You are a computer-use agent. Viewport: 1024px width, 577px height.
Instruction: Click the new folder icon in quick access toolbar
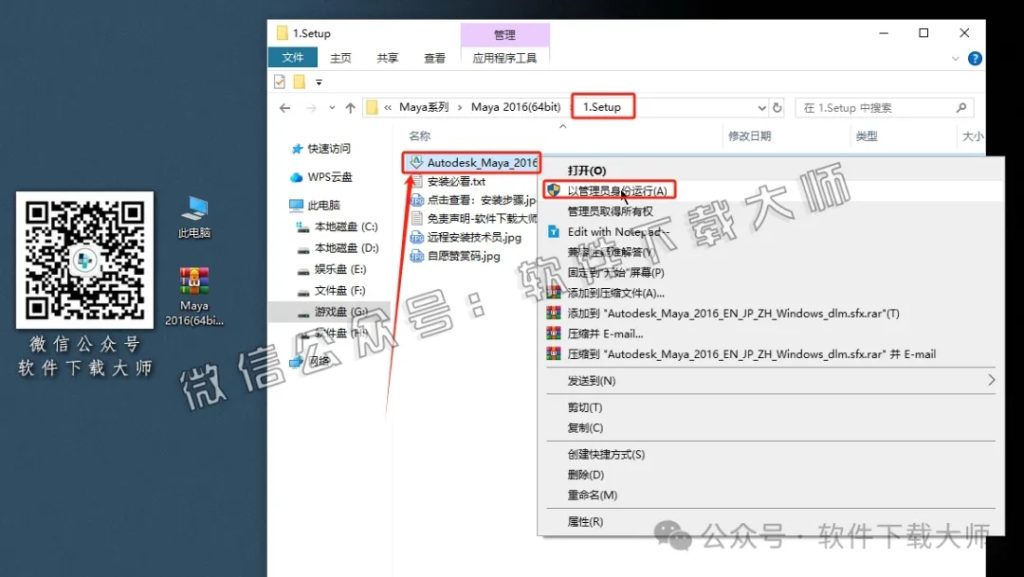[299, 82]
